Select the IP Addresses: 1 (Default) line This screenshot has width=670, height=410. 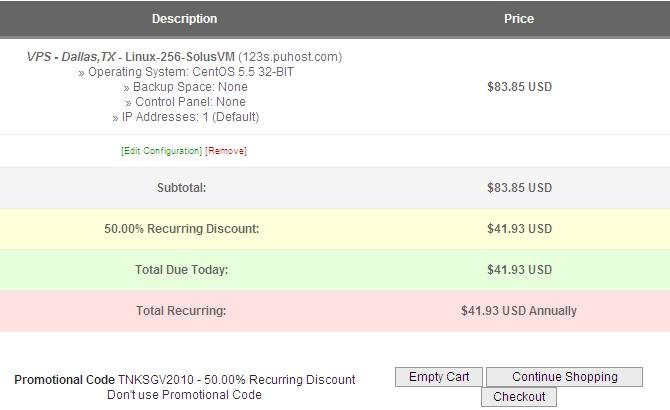(x=185, y=117)
